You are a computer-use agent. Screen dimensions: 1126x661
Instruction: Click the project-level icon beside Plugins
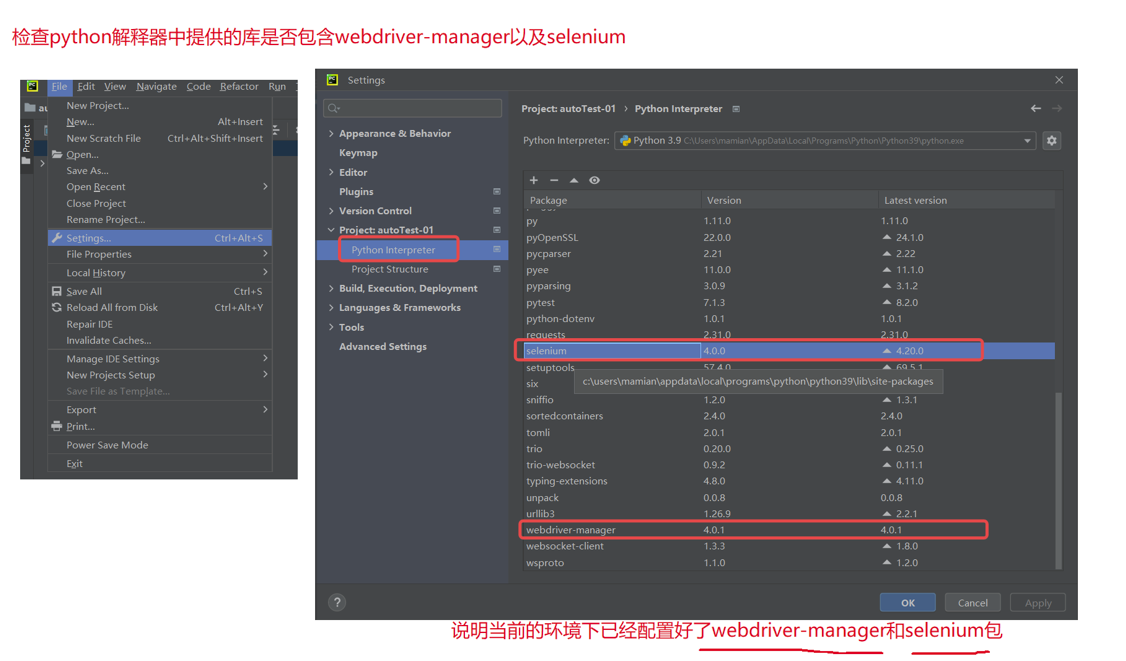coord(496,192)
